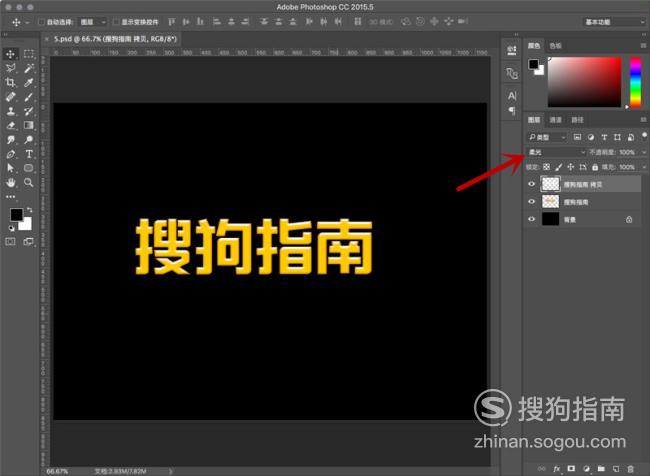Select the black background layer thumbnail
This screenshot has width=650, height=476.
(551, 219)
